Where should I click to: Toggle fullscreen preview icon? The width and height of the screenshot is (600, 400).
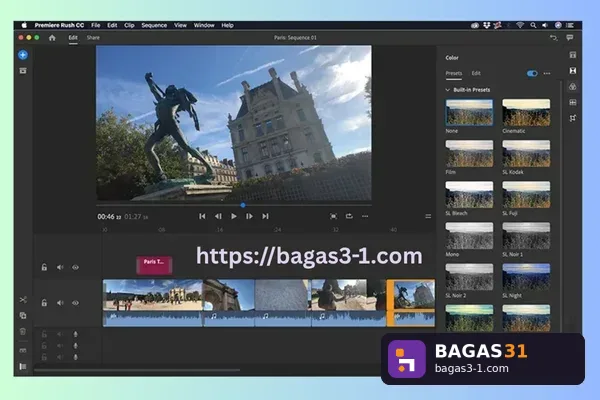pos(333,216)
